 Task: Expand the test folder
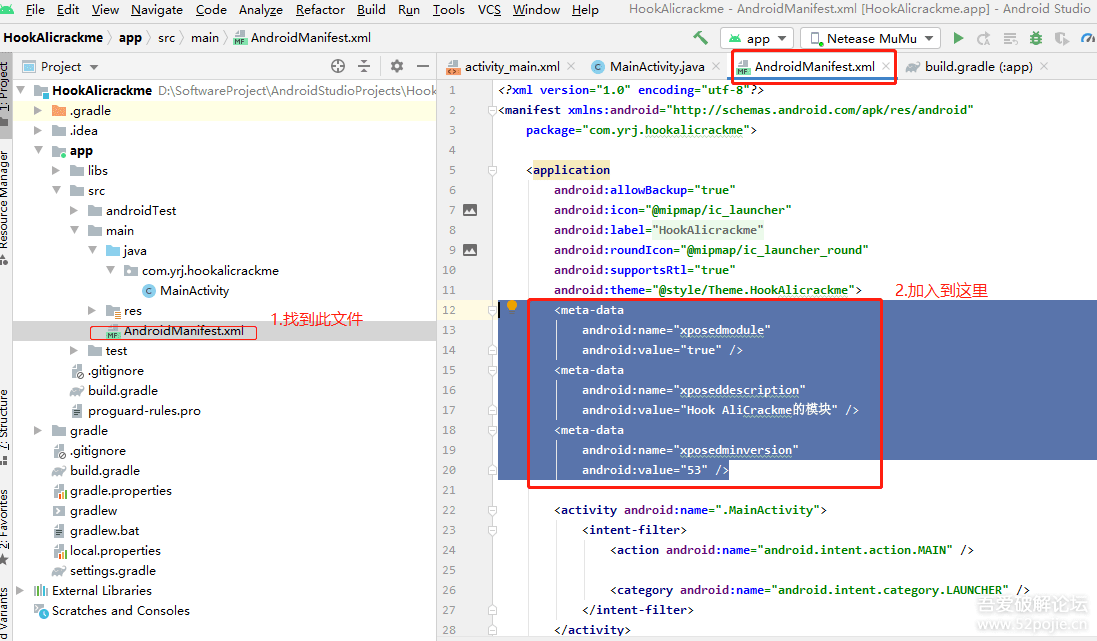coord(74,351)
